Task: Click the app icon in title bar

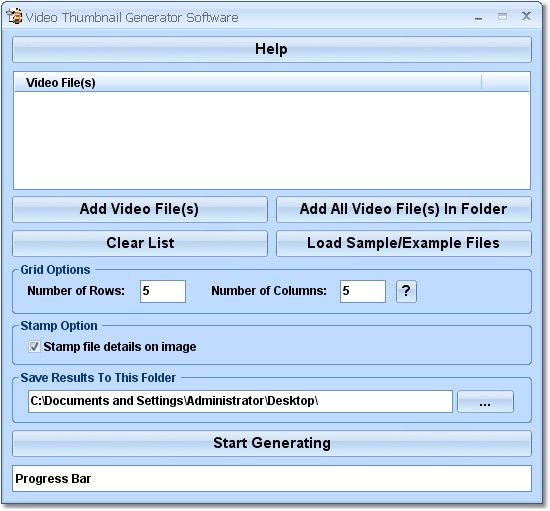Action: (x=14, y=17)
